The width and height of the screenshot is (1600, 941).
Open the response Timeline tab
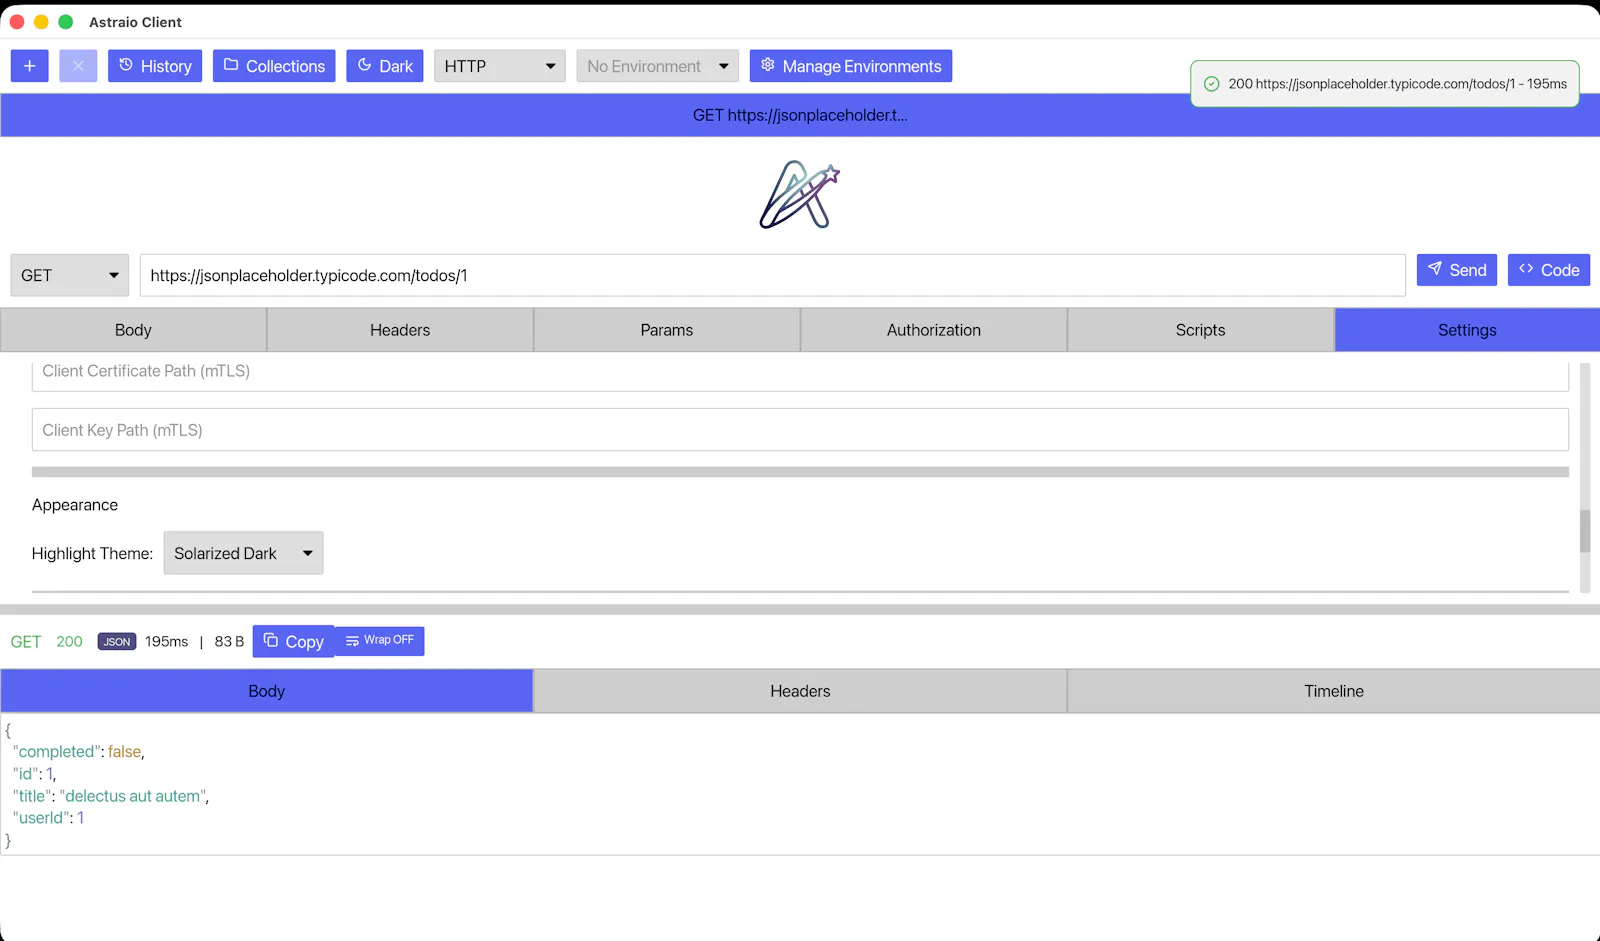(1334, 691)
